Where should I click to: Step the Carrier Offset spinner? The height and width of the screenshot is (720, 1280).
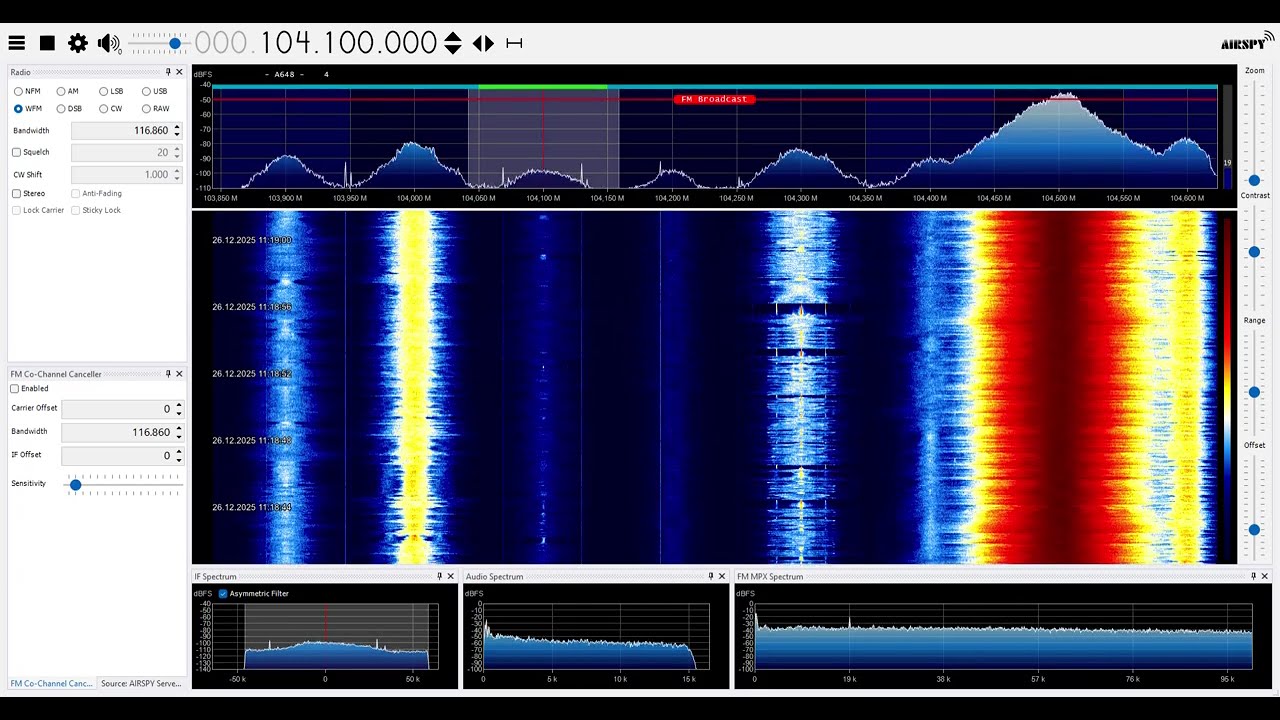pos(178,408)
